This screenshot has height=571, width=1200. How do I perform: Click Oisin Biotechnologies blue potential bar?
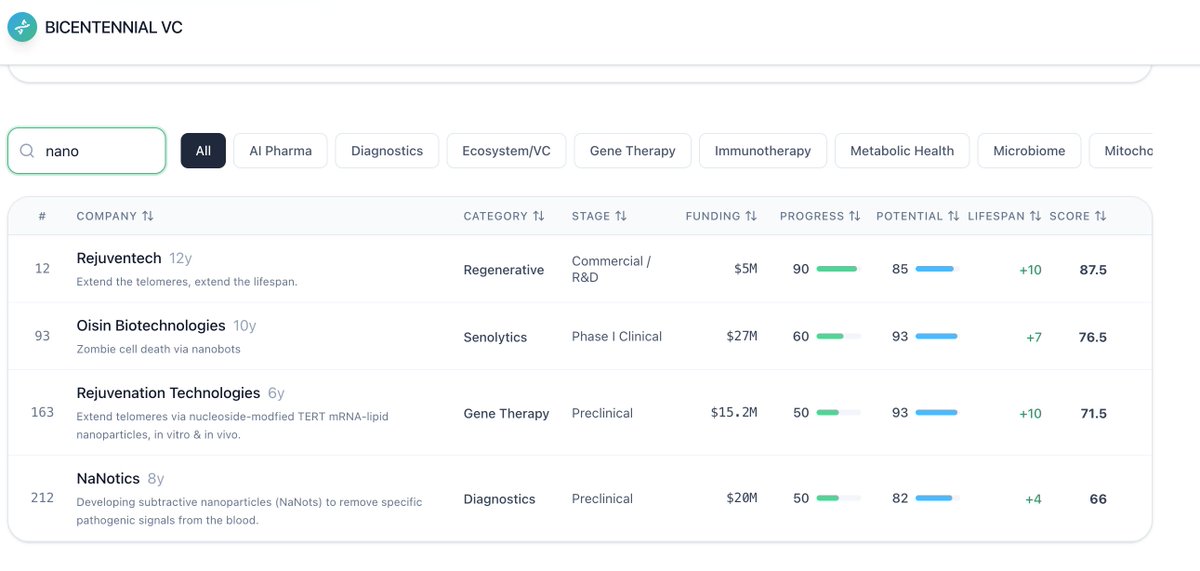point(937,337)
